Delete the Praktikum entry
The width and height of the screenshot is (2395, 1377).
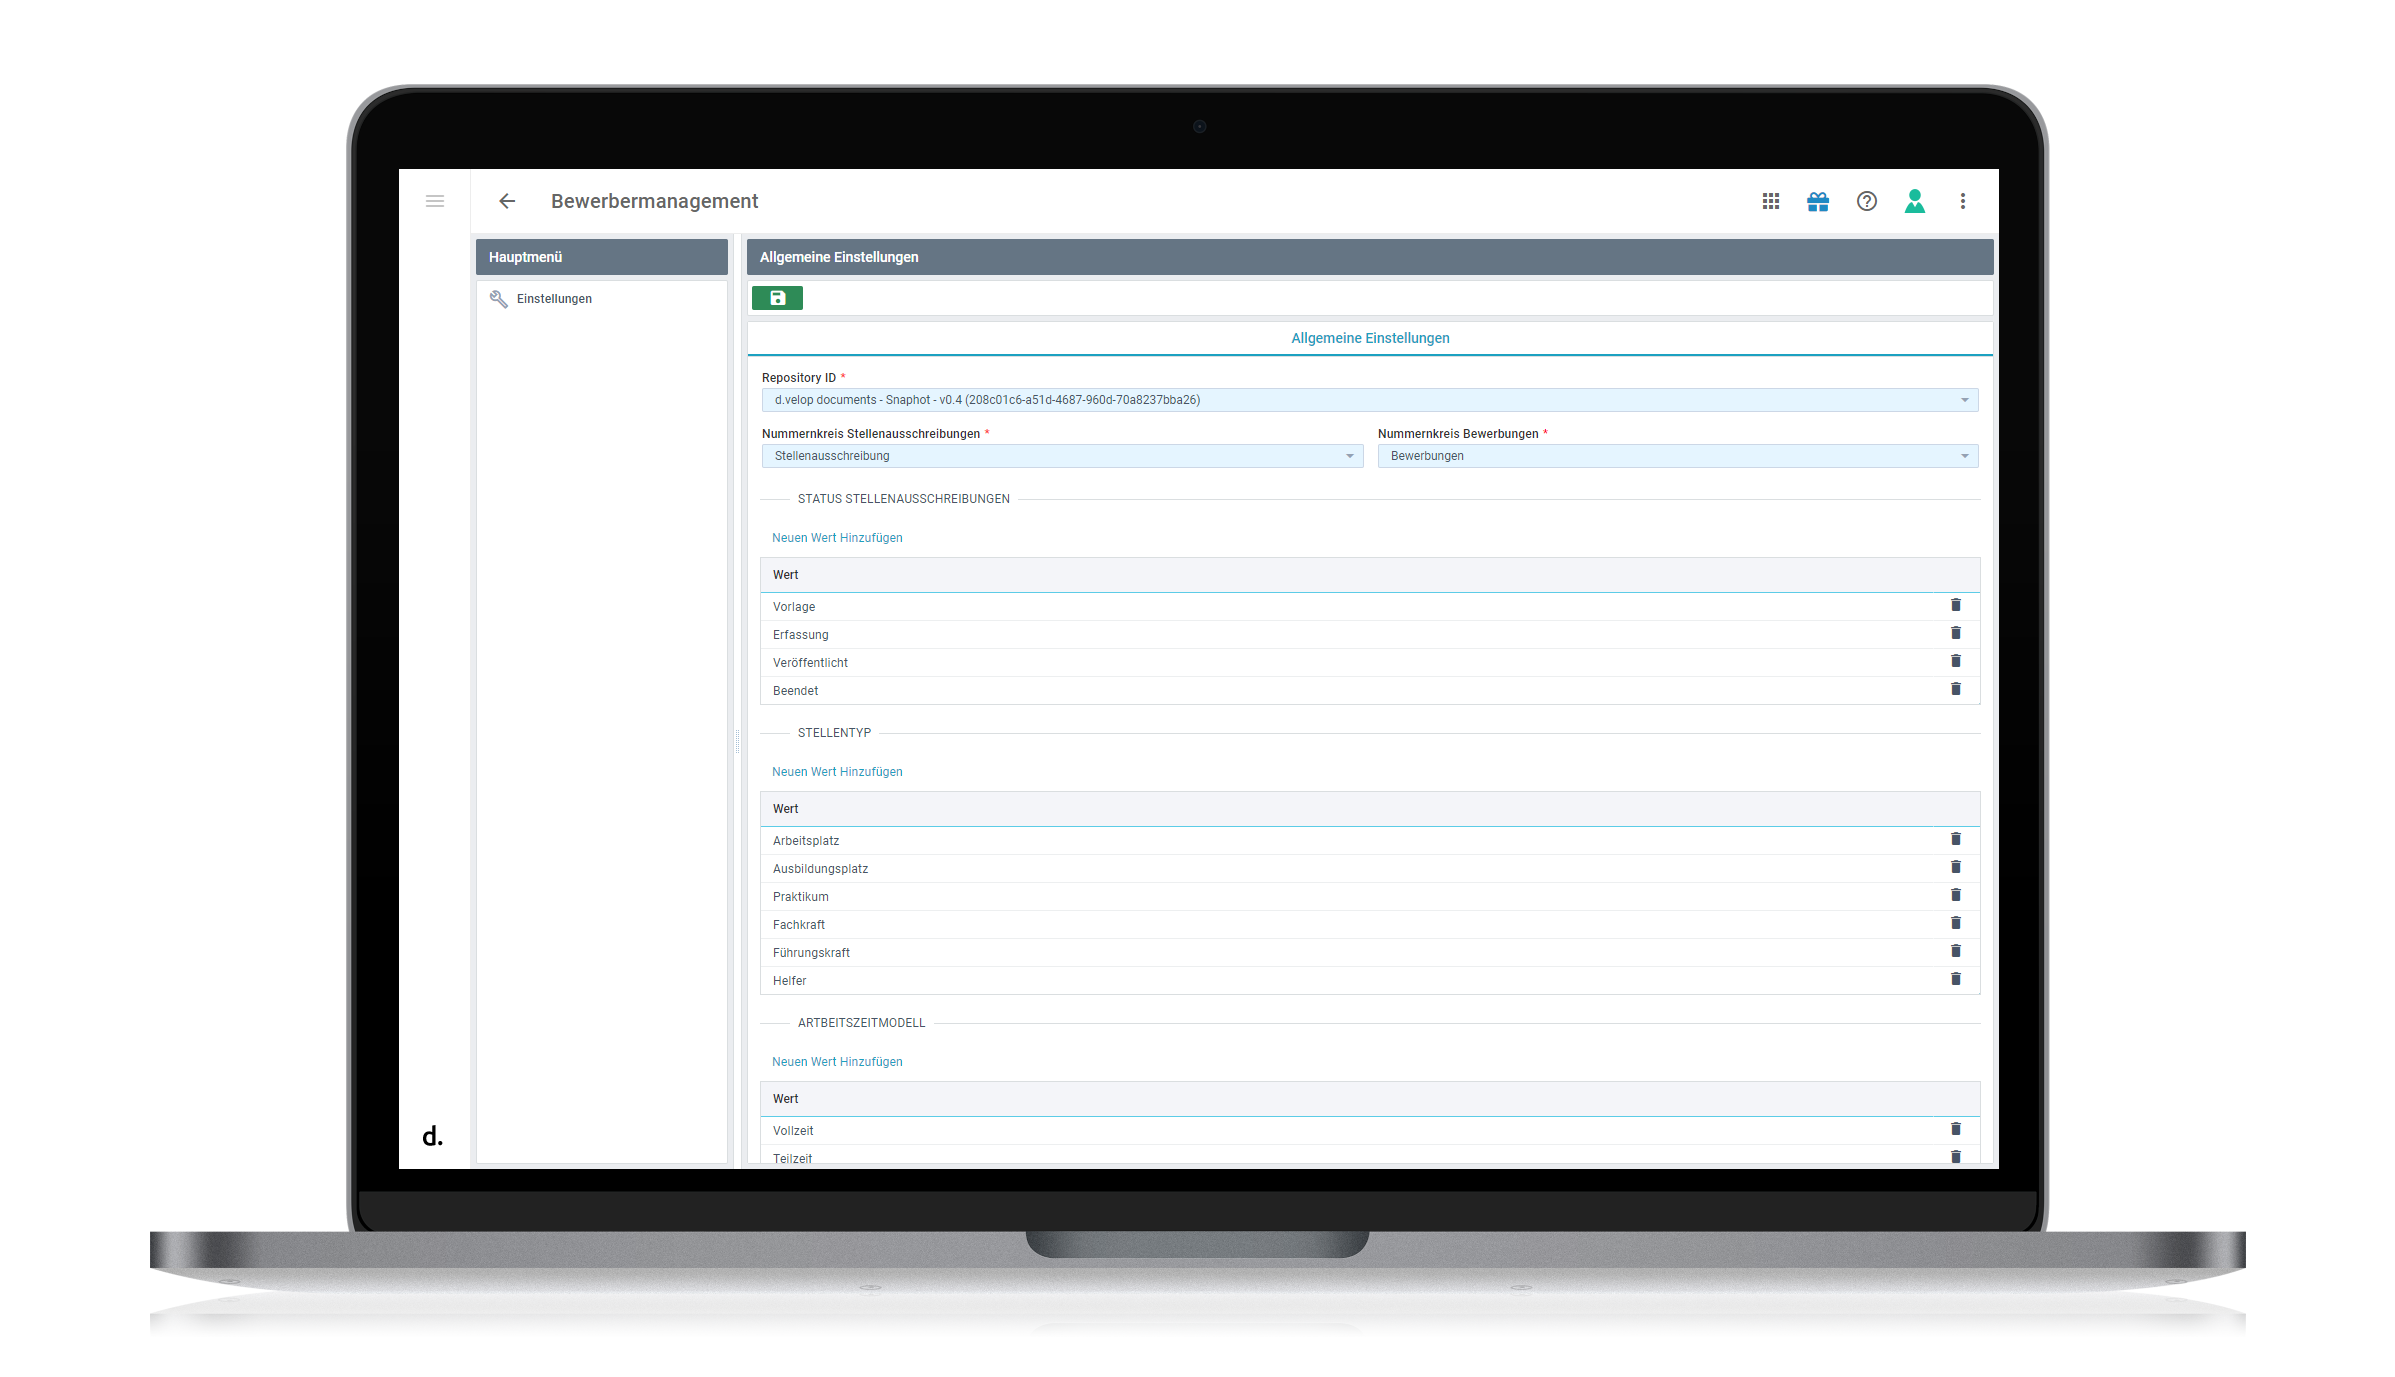point(1955,895)
